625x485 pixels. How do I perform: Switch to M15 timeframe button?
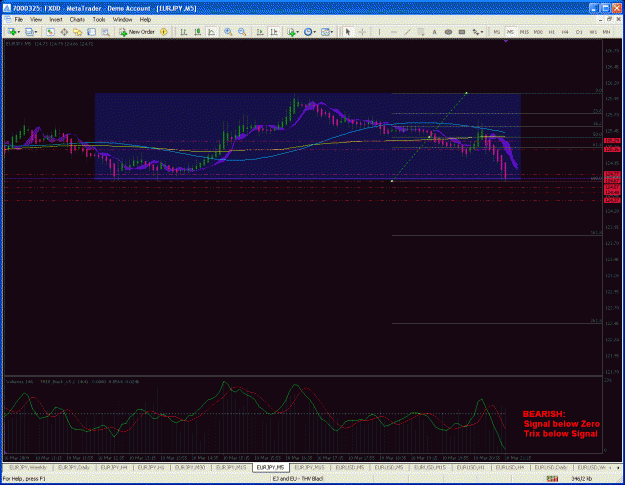click(x=524, y=32)
